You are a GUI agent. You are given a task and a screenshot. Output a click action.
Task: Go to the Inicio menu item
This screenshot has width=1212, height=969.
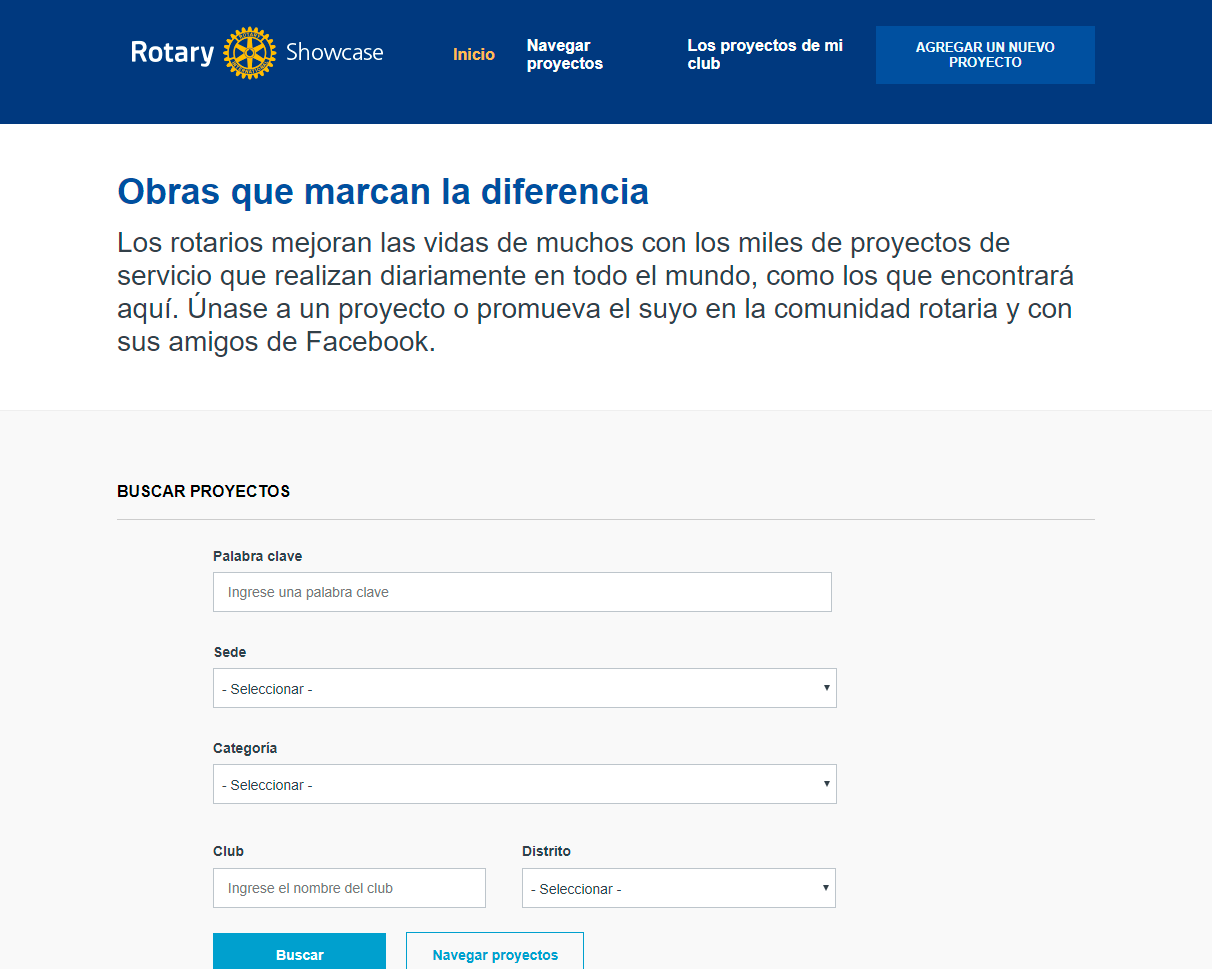pyautogui.click(x=474, y=55)
